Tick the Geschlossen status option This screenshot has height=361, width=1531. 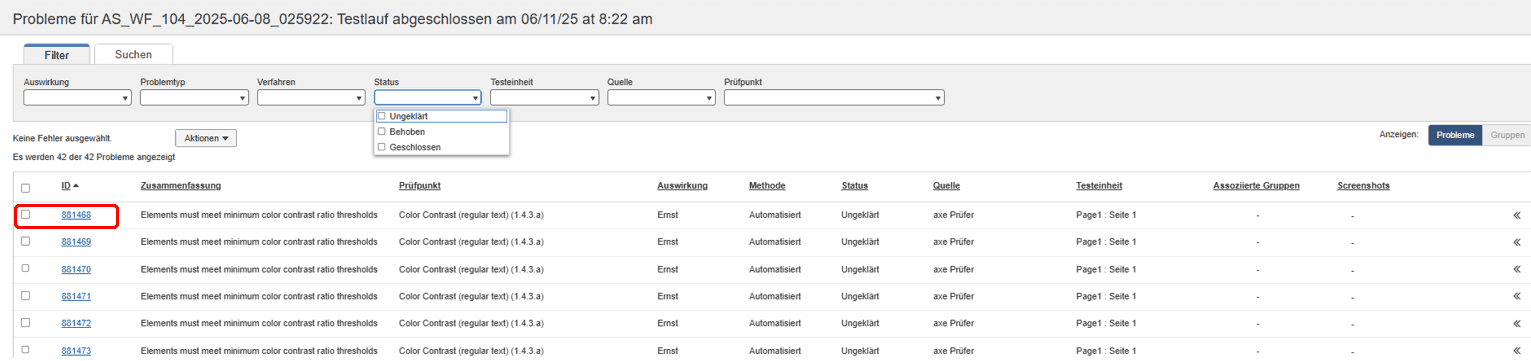point(382,147)
